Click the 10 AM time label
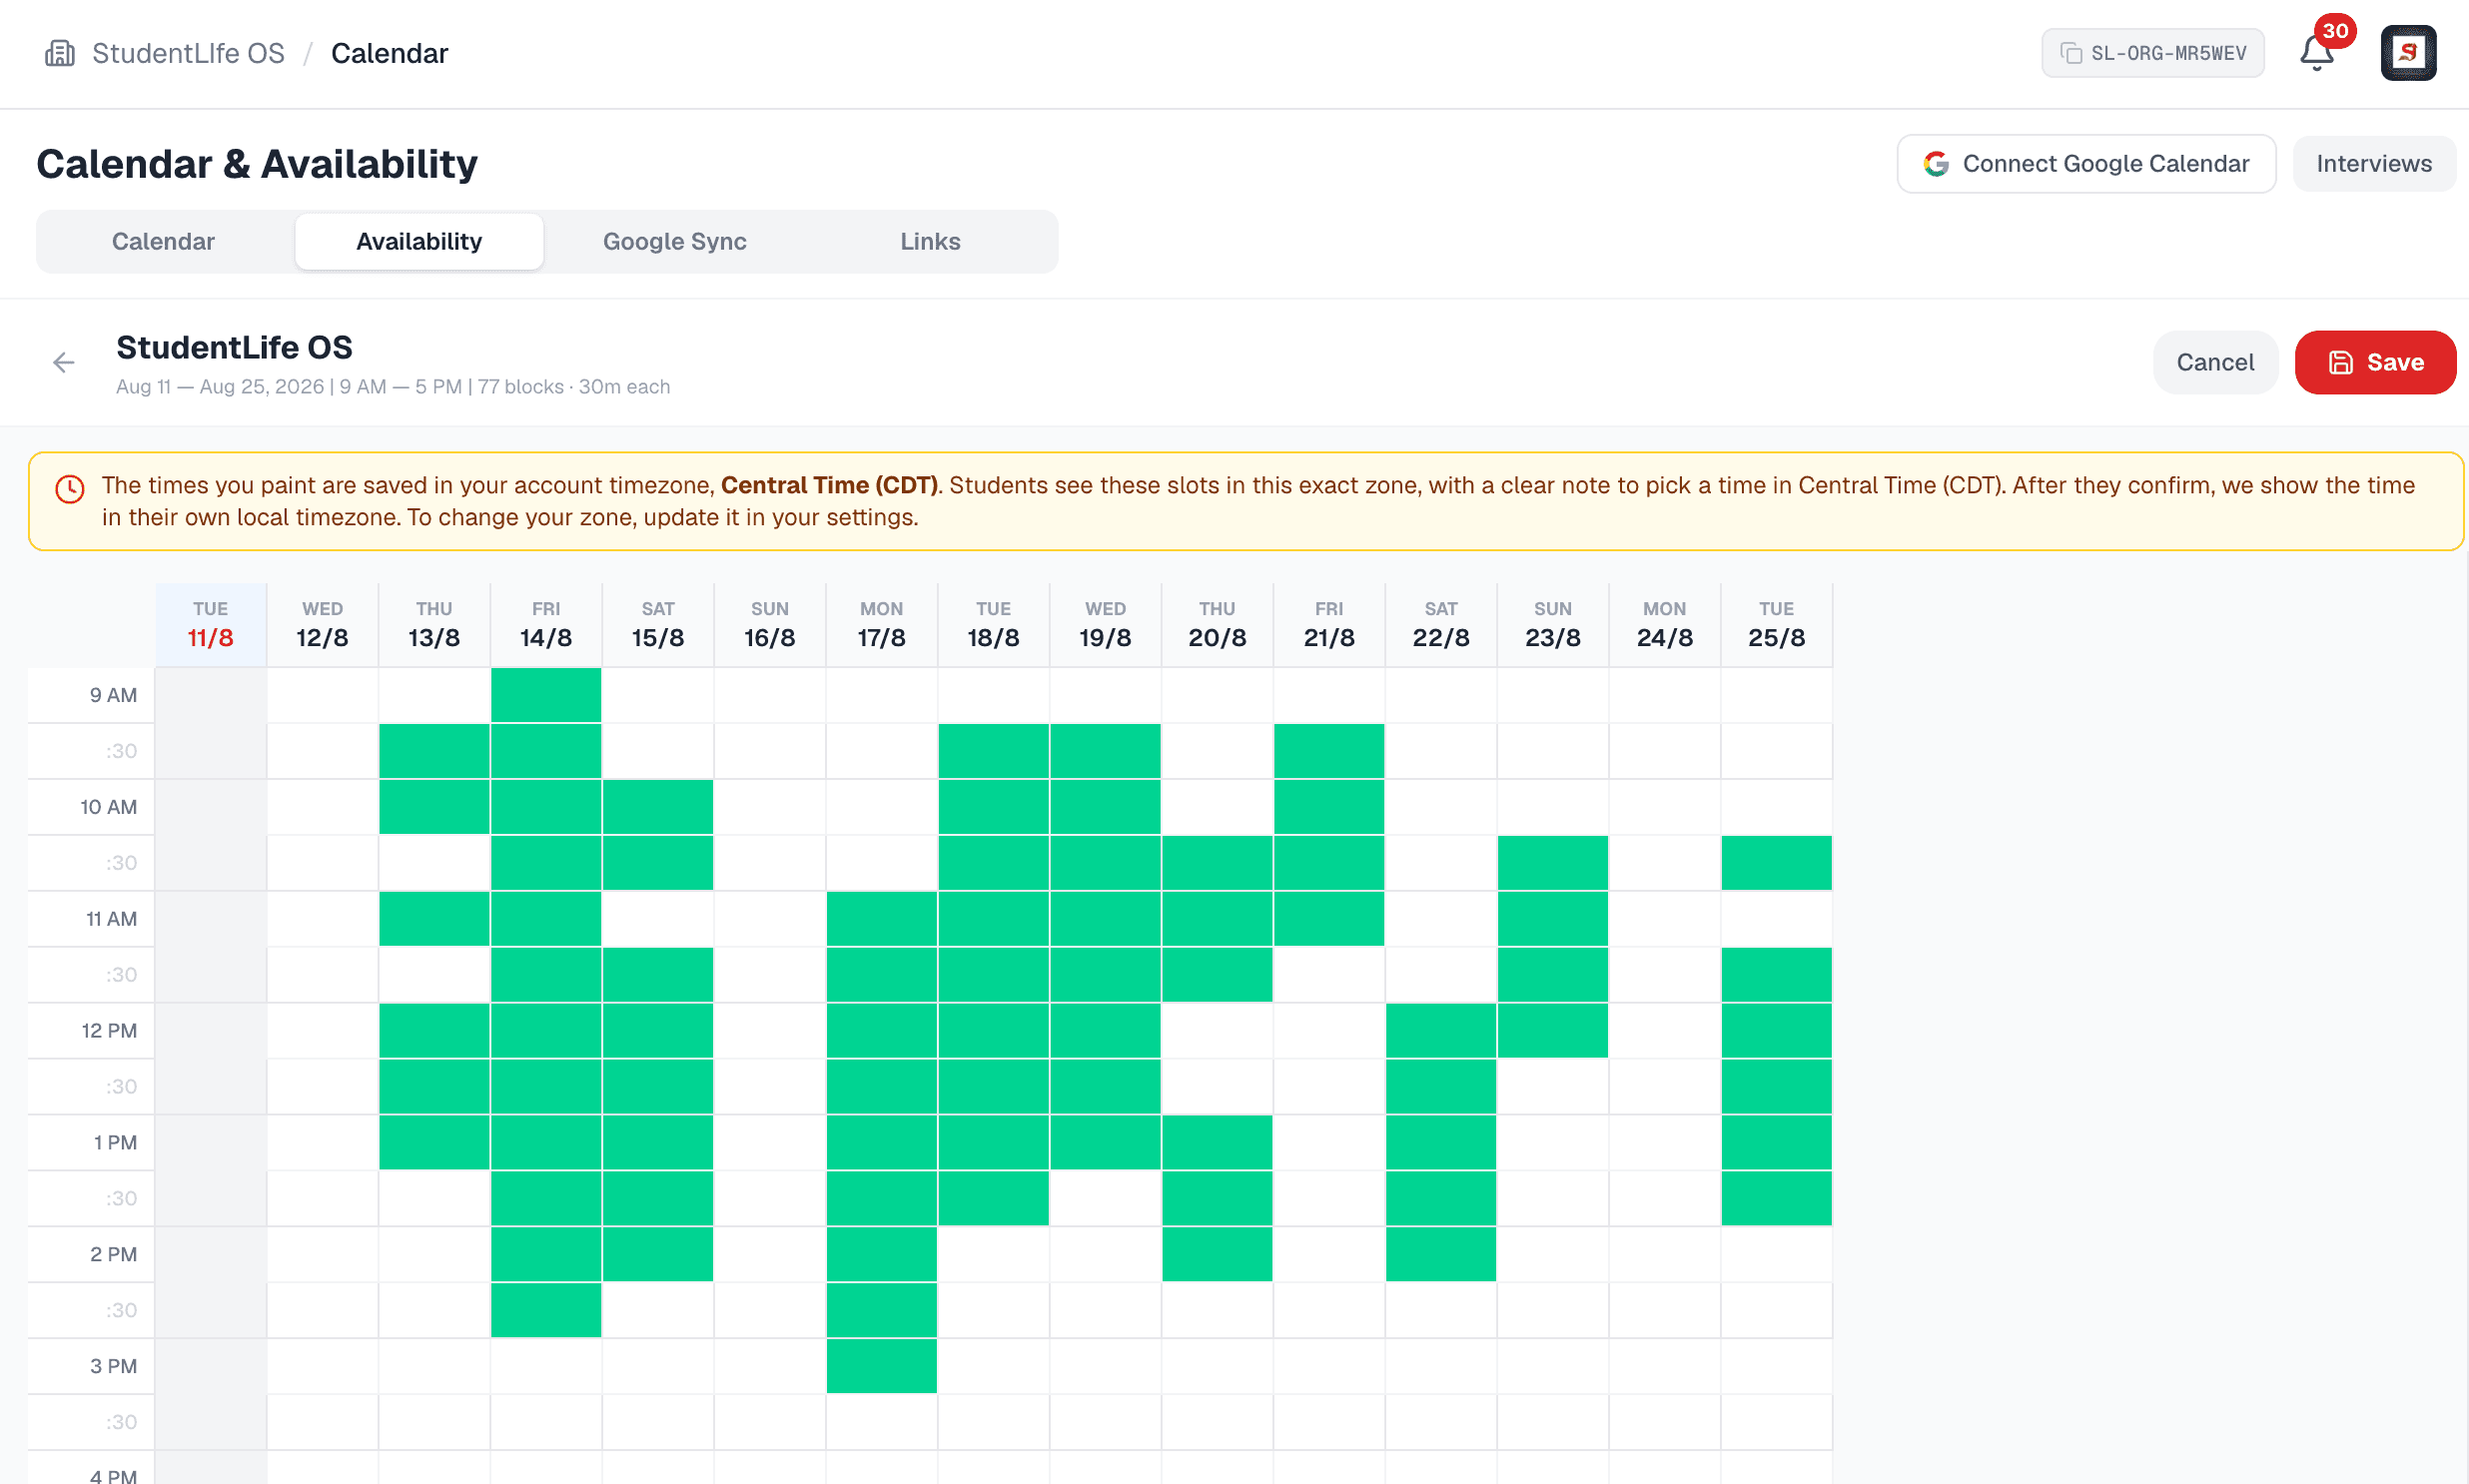2469x1484 pixels. [108, 807]
